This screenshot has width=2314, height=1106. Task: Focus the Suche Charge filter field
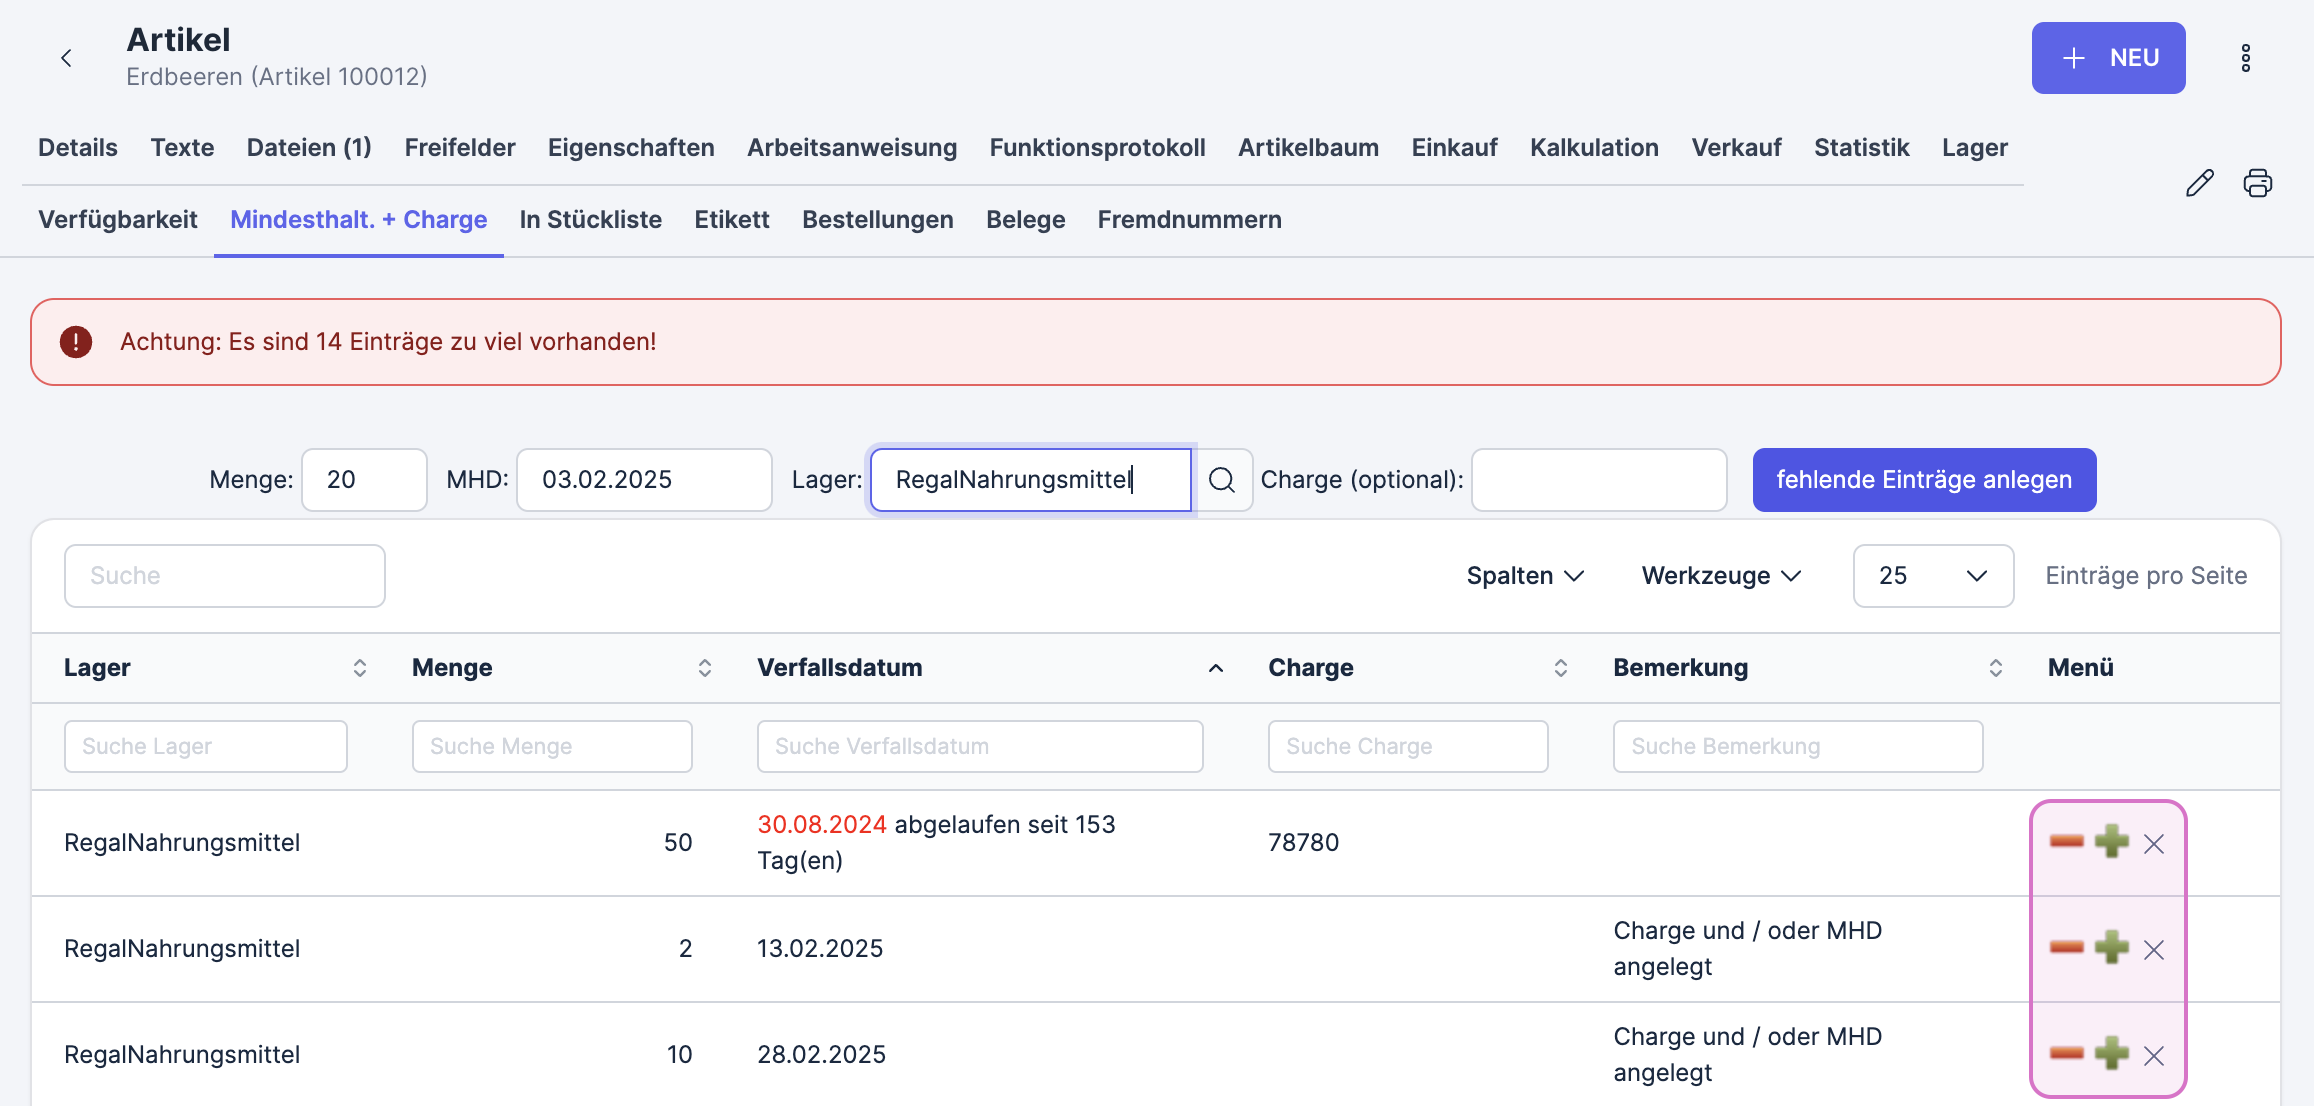(x=1408, y=747)
